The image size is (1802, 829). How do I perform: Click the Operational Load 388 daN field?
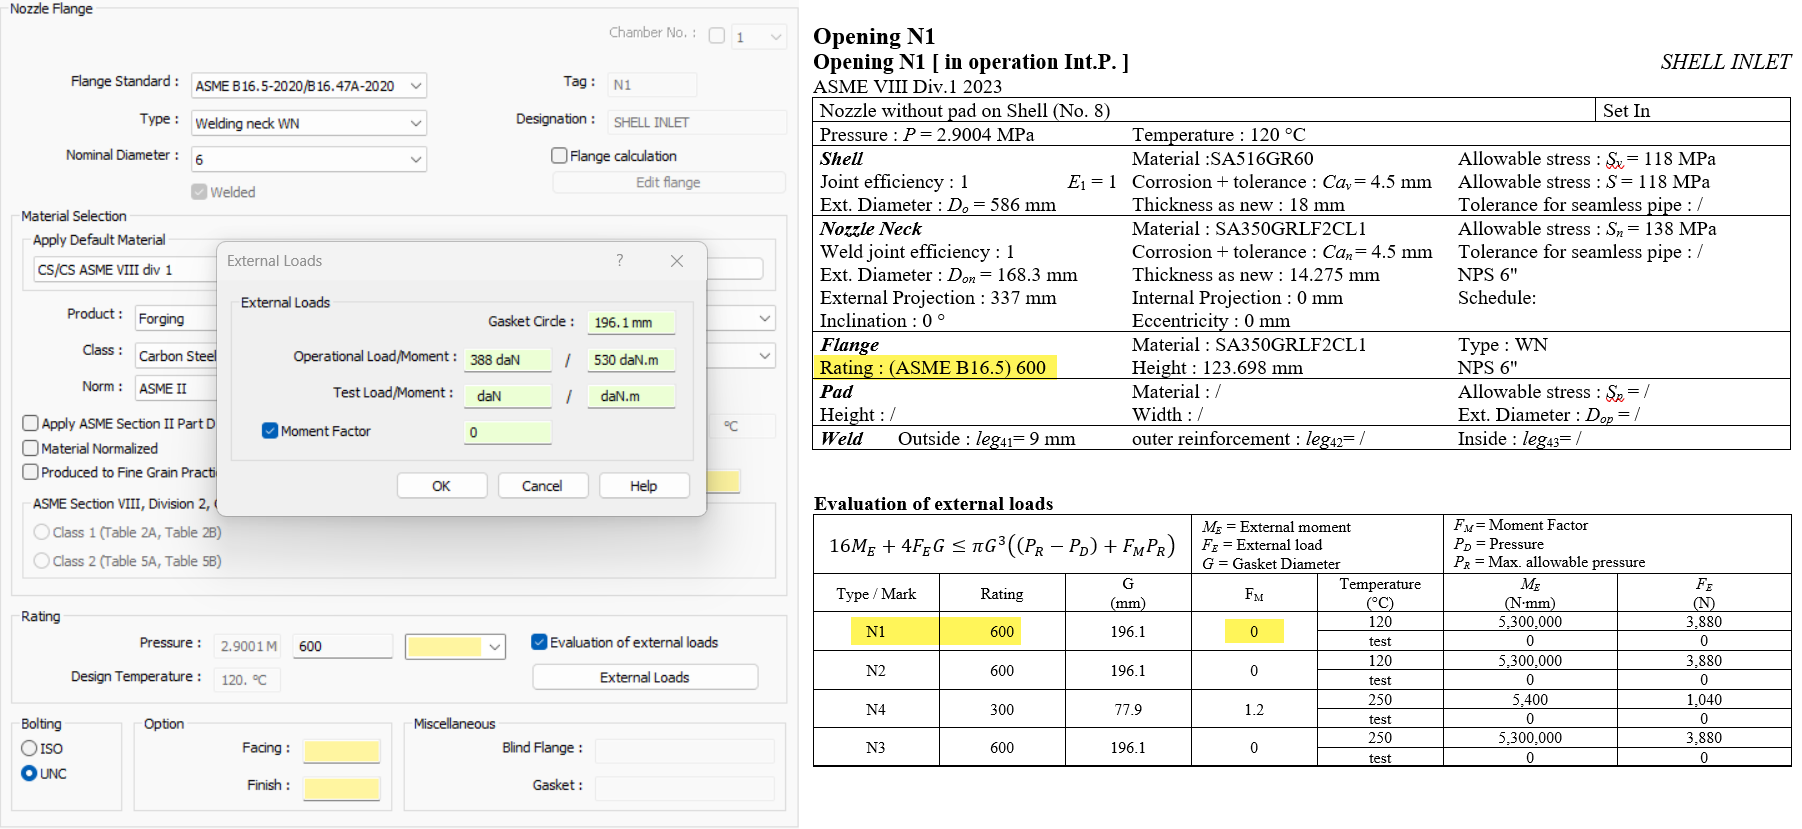pyautogui.click(x=508, y=359)
